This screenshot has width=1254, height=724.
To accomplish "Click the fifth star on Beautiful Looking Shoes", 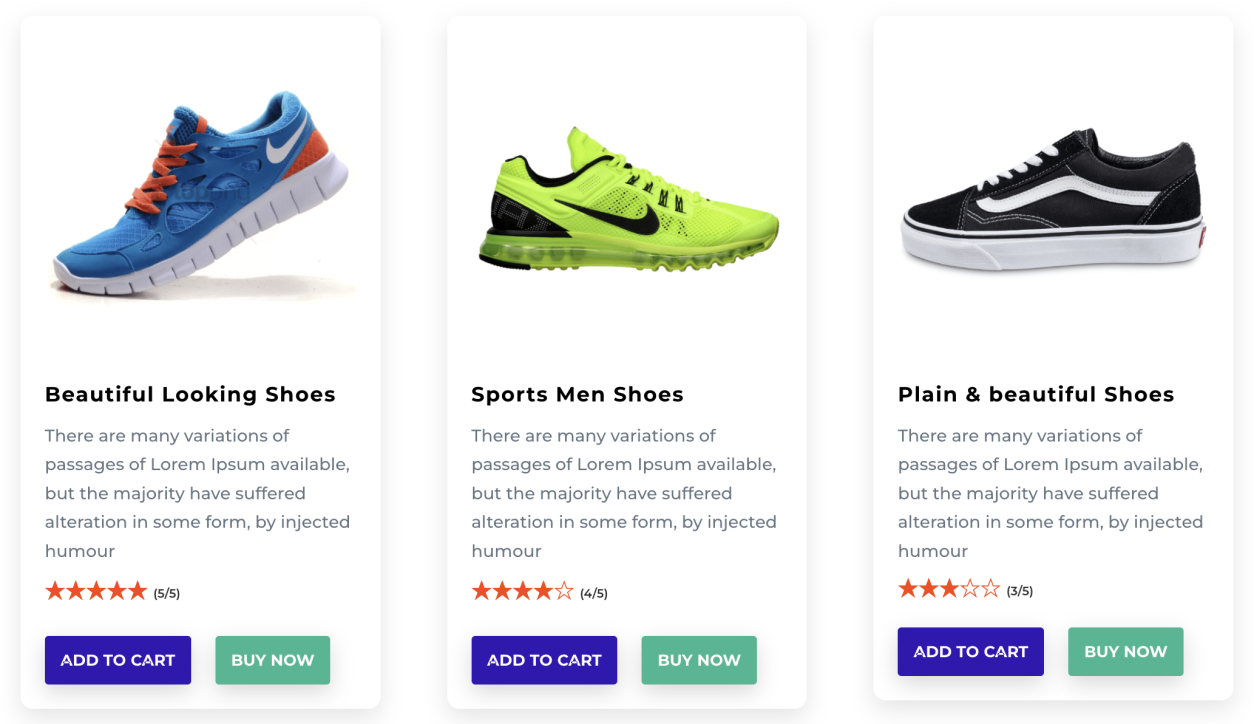I will (137, 591).
